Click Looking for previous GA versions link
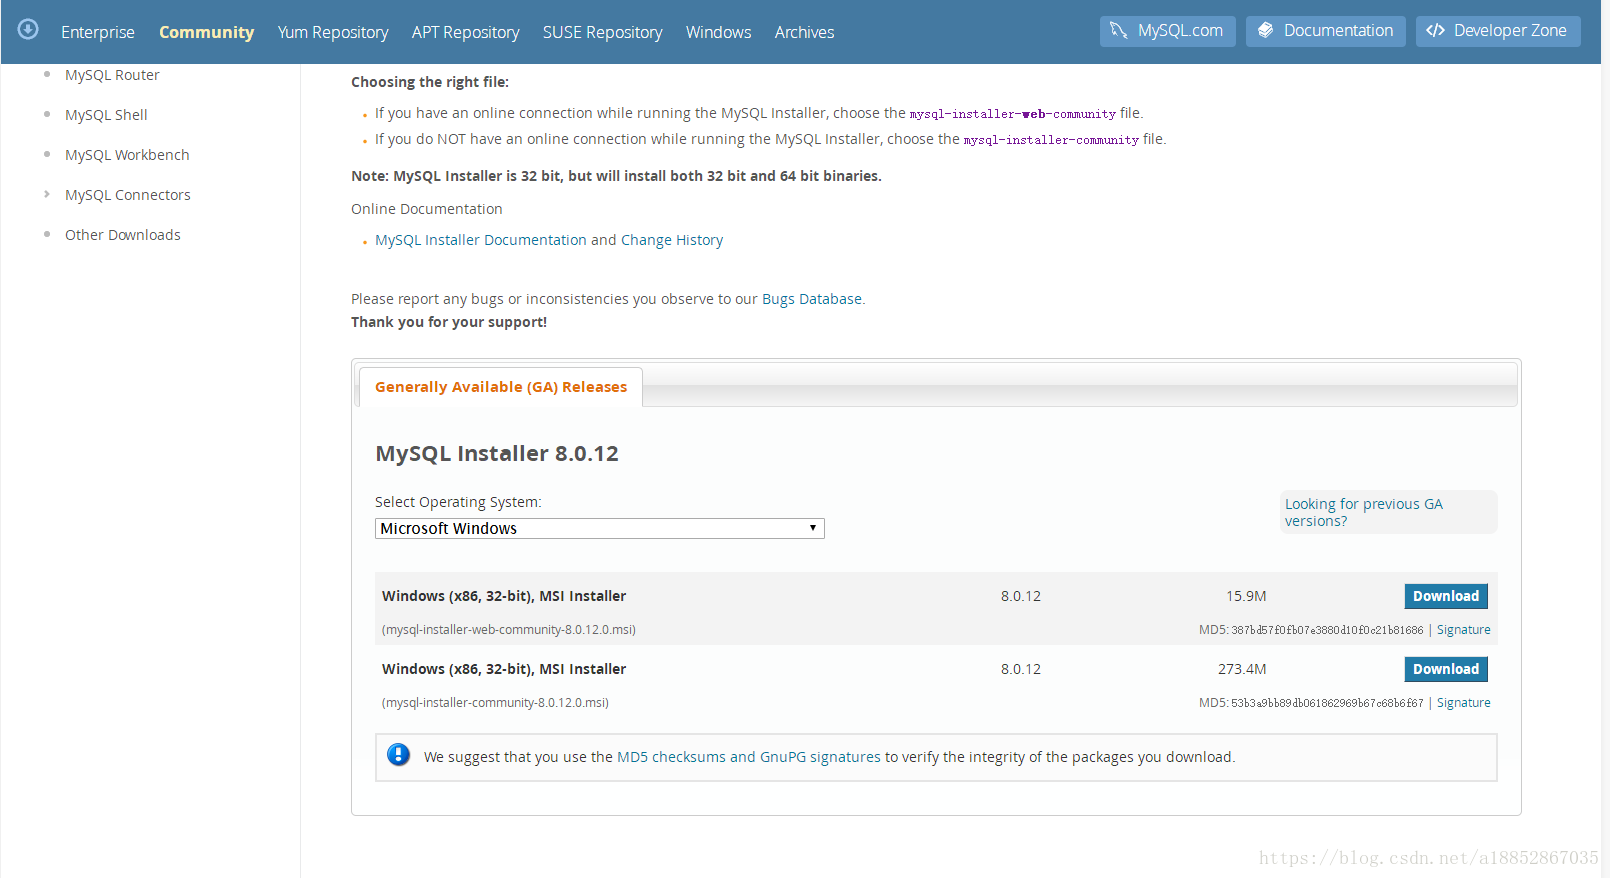This screenshot has height=878, width=1610. (1363, 512)
